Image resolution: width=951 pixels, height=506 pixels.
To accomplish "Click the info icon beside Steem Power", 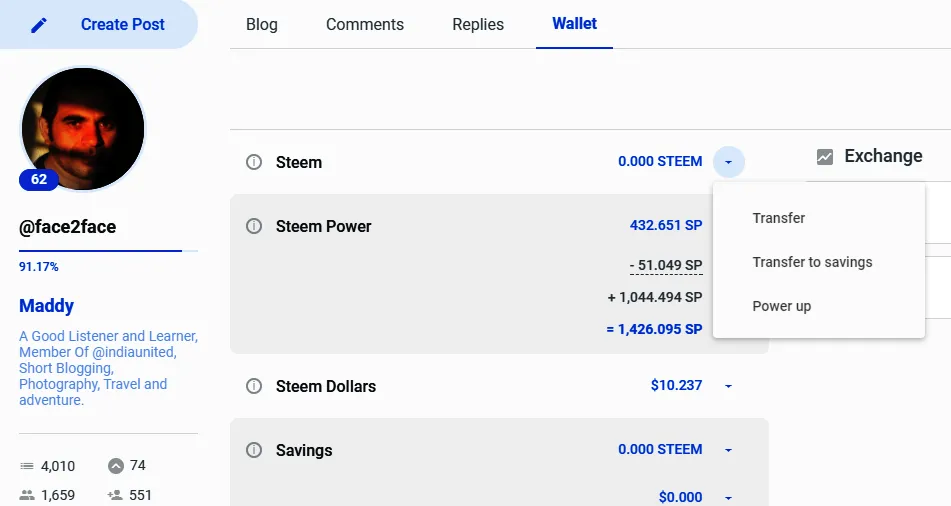I will pos(254,226).
